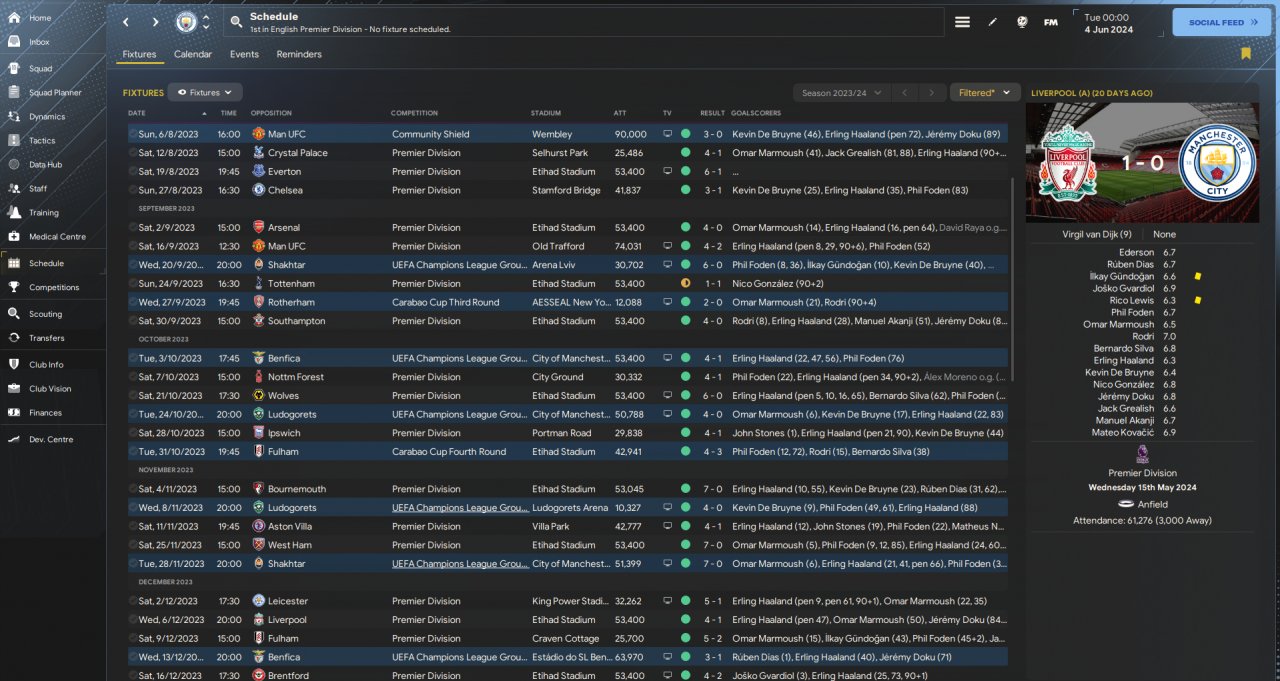Open the FM menu icon

(1051, 22)
